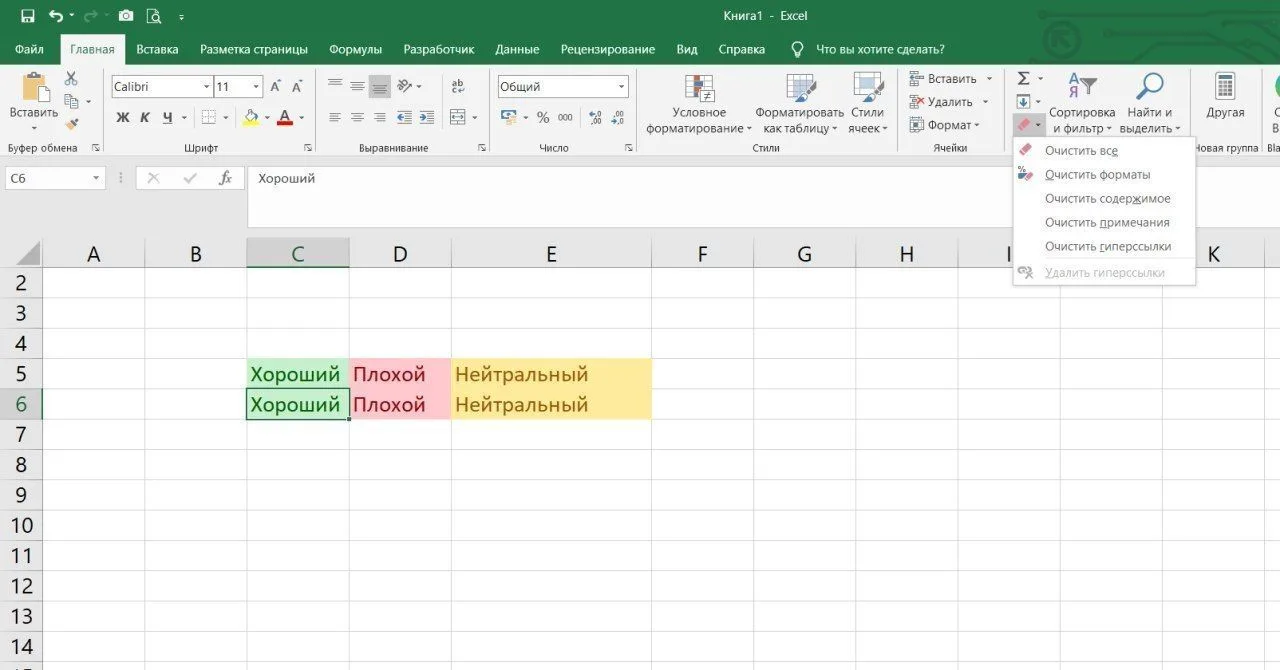Viewport: 1280px width, 670px height.
Task: Open the font size 11 dropdown
Action: 256,87
